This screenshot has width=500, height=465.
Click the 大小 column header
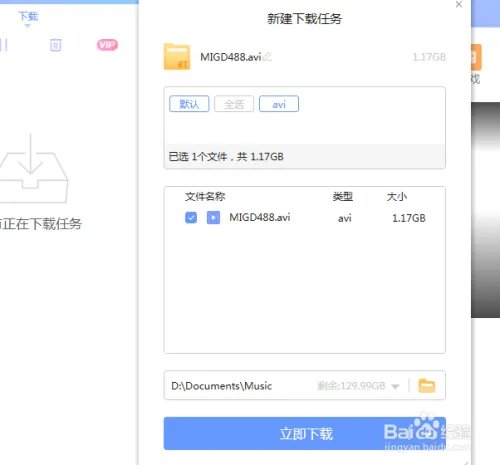pos(397,197)
